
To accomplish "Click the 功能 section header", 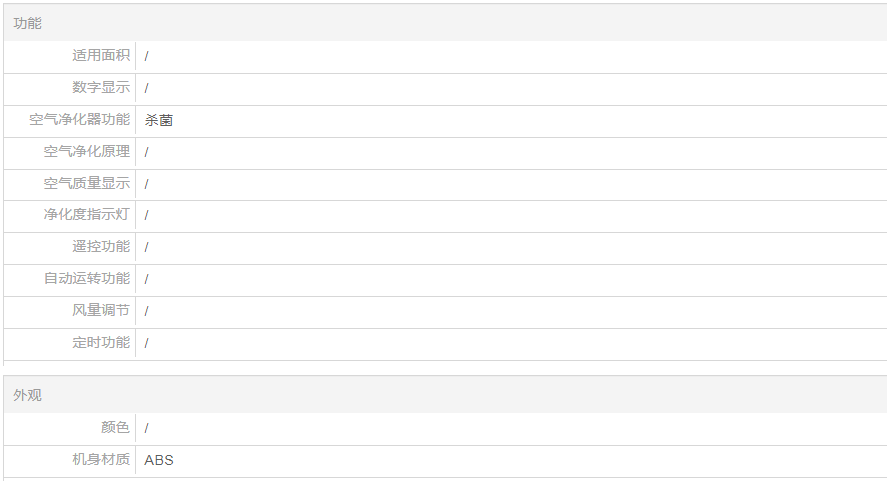I will pos(28,23).
